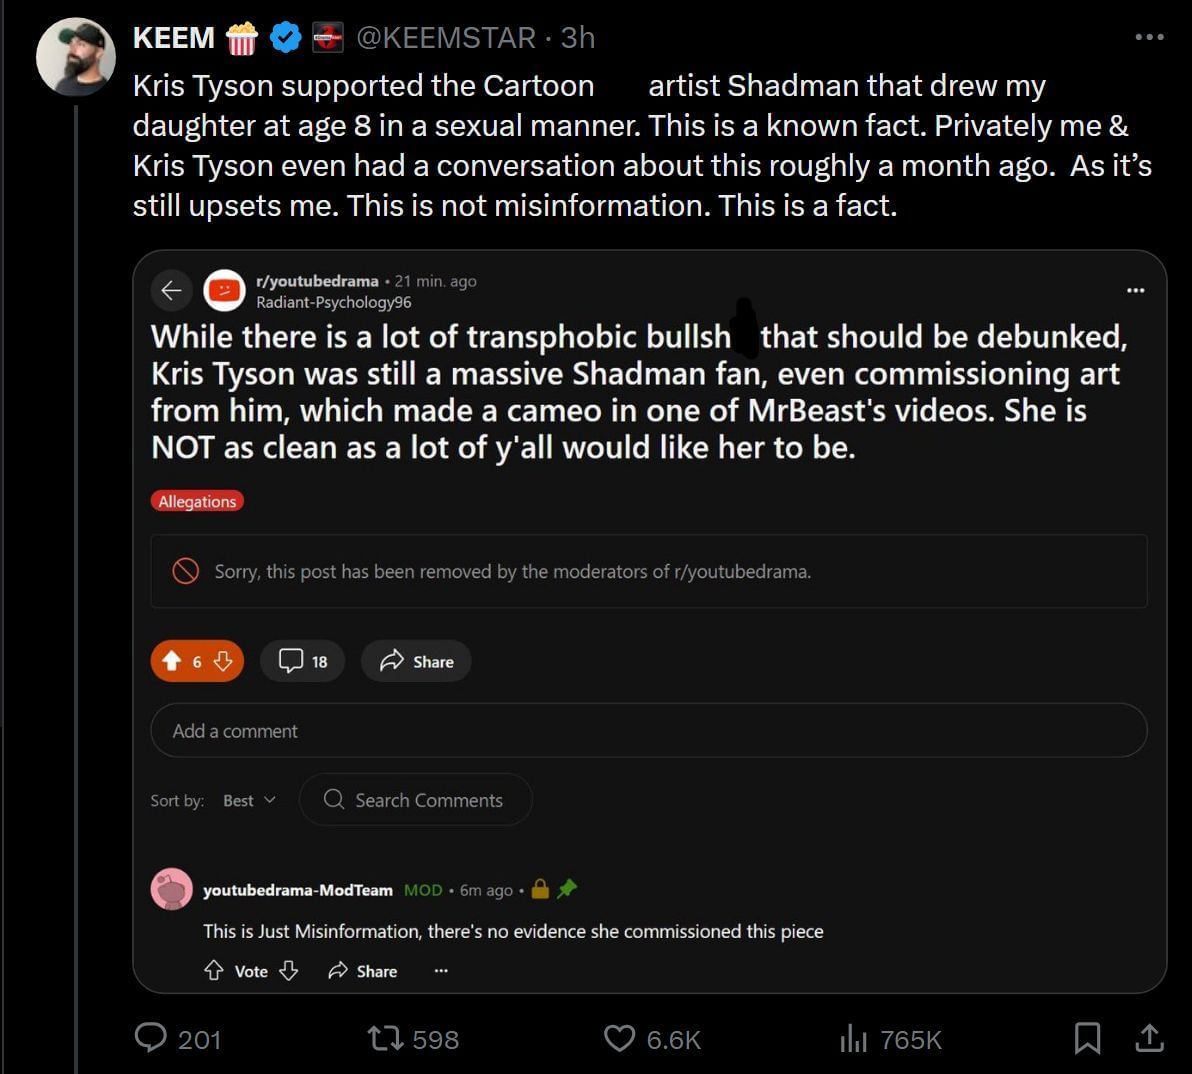Click the Allegations flair tag
Viewport: 1192px width, 1074px height.
(x=197, y=501)
